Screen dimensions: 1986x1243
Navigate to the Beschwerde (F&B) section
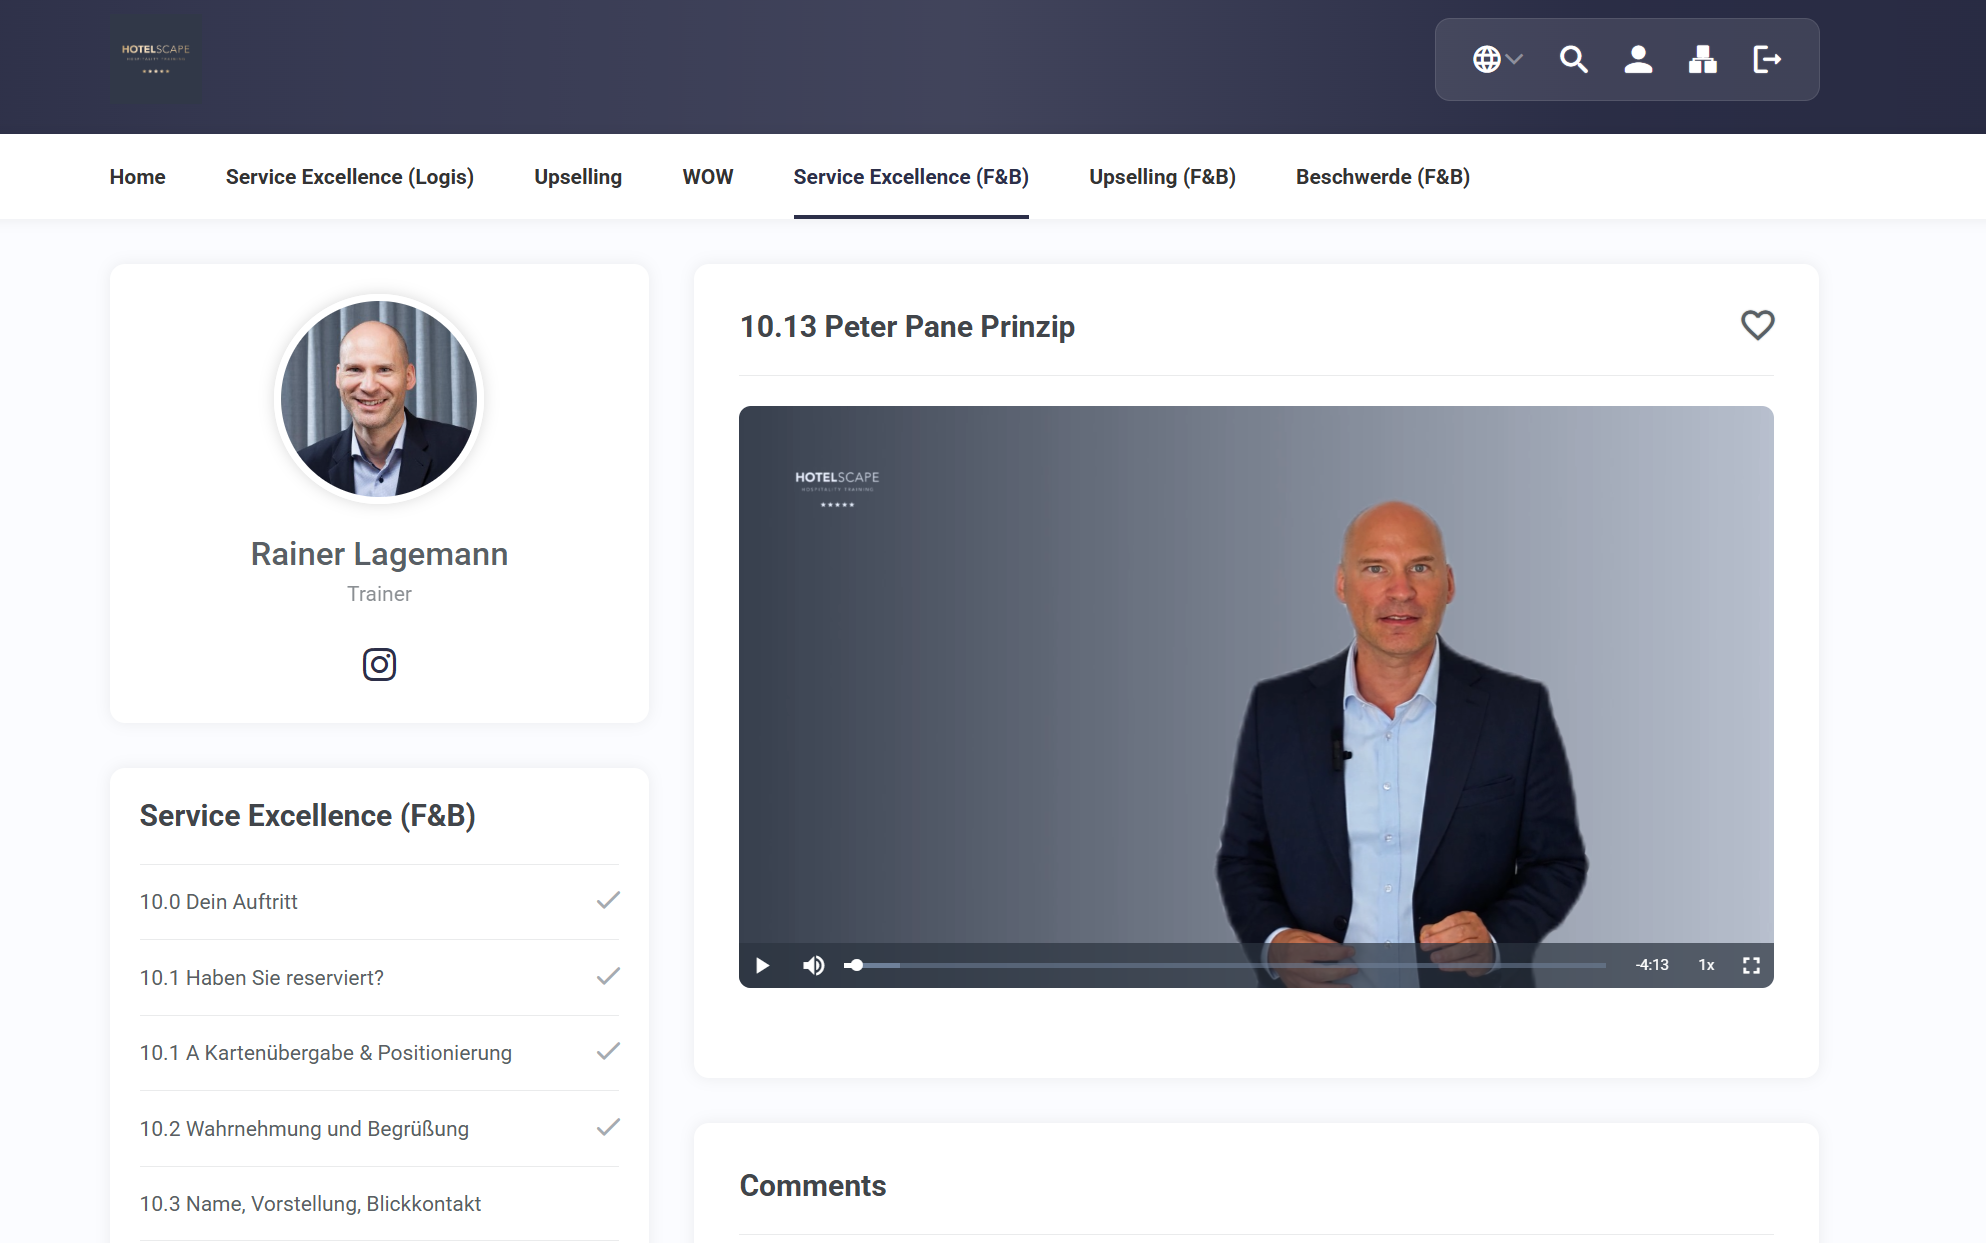click(1383, 176)
